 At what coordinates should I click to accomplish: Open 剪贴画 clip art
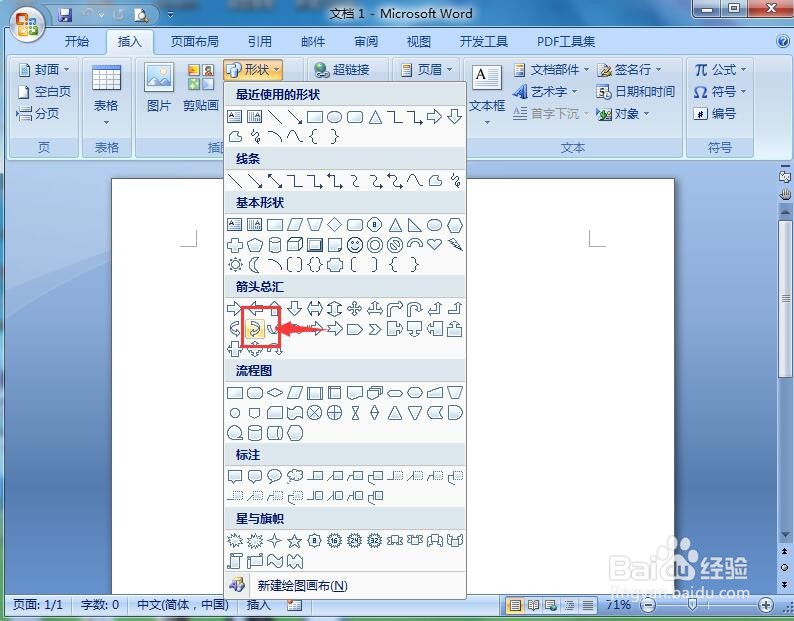(201, 87)
